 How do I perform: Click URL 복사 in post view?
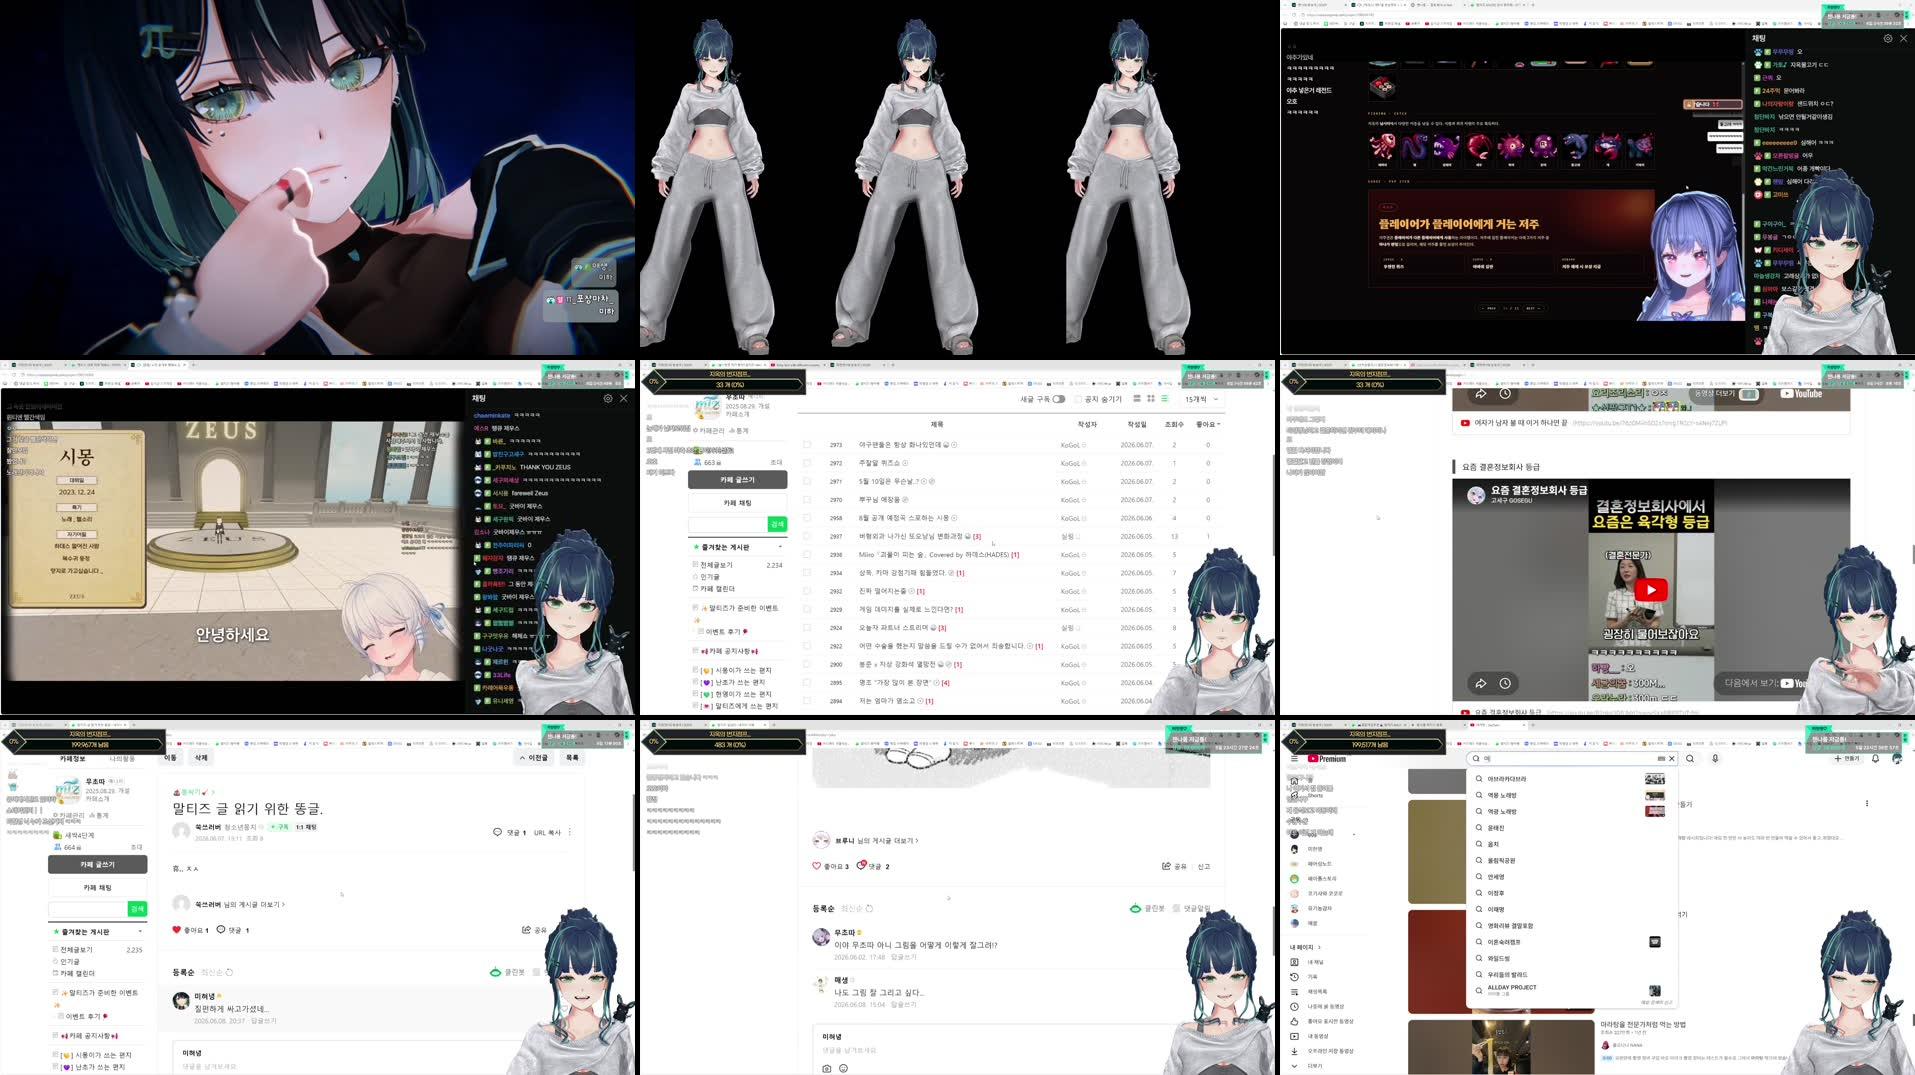pos(547,832)
